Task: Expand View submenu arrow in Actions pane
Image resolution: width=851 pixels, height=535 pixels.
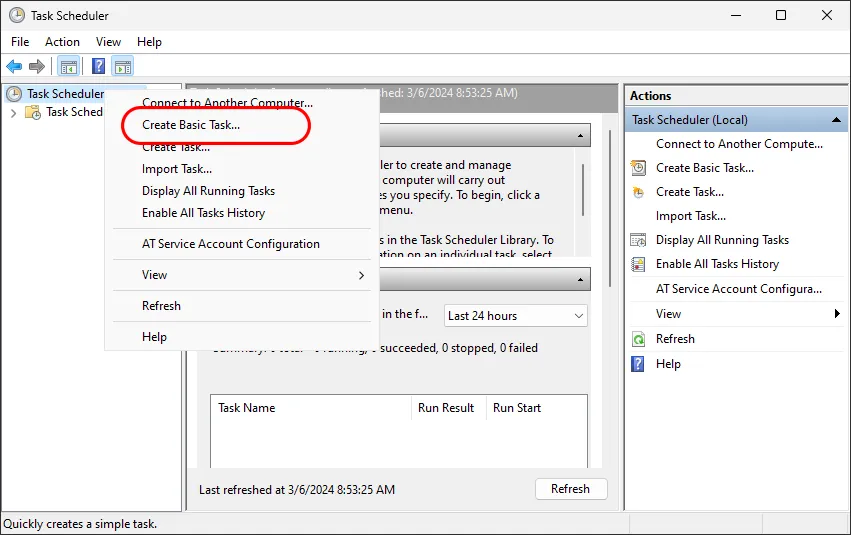Action: click(837, 314)
